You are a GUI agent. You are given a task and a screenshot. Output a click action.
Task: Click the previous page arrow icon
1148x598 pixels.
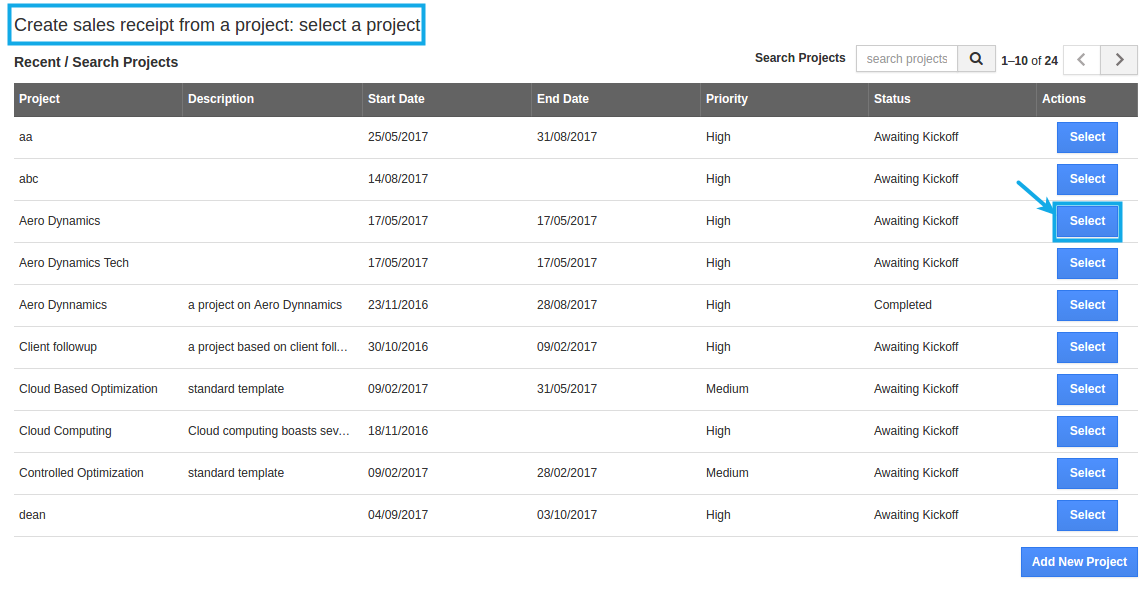tap(1081, 60)
